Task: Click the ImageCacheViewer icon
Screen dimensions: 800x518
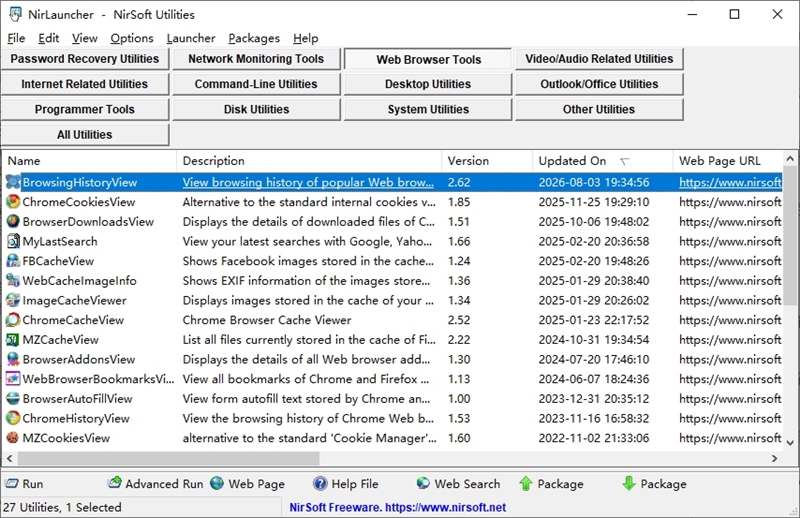Action: [13, 300]
